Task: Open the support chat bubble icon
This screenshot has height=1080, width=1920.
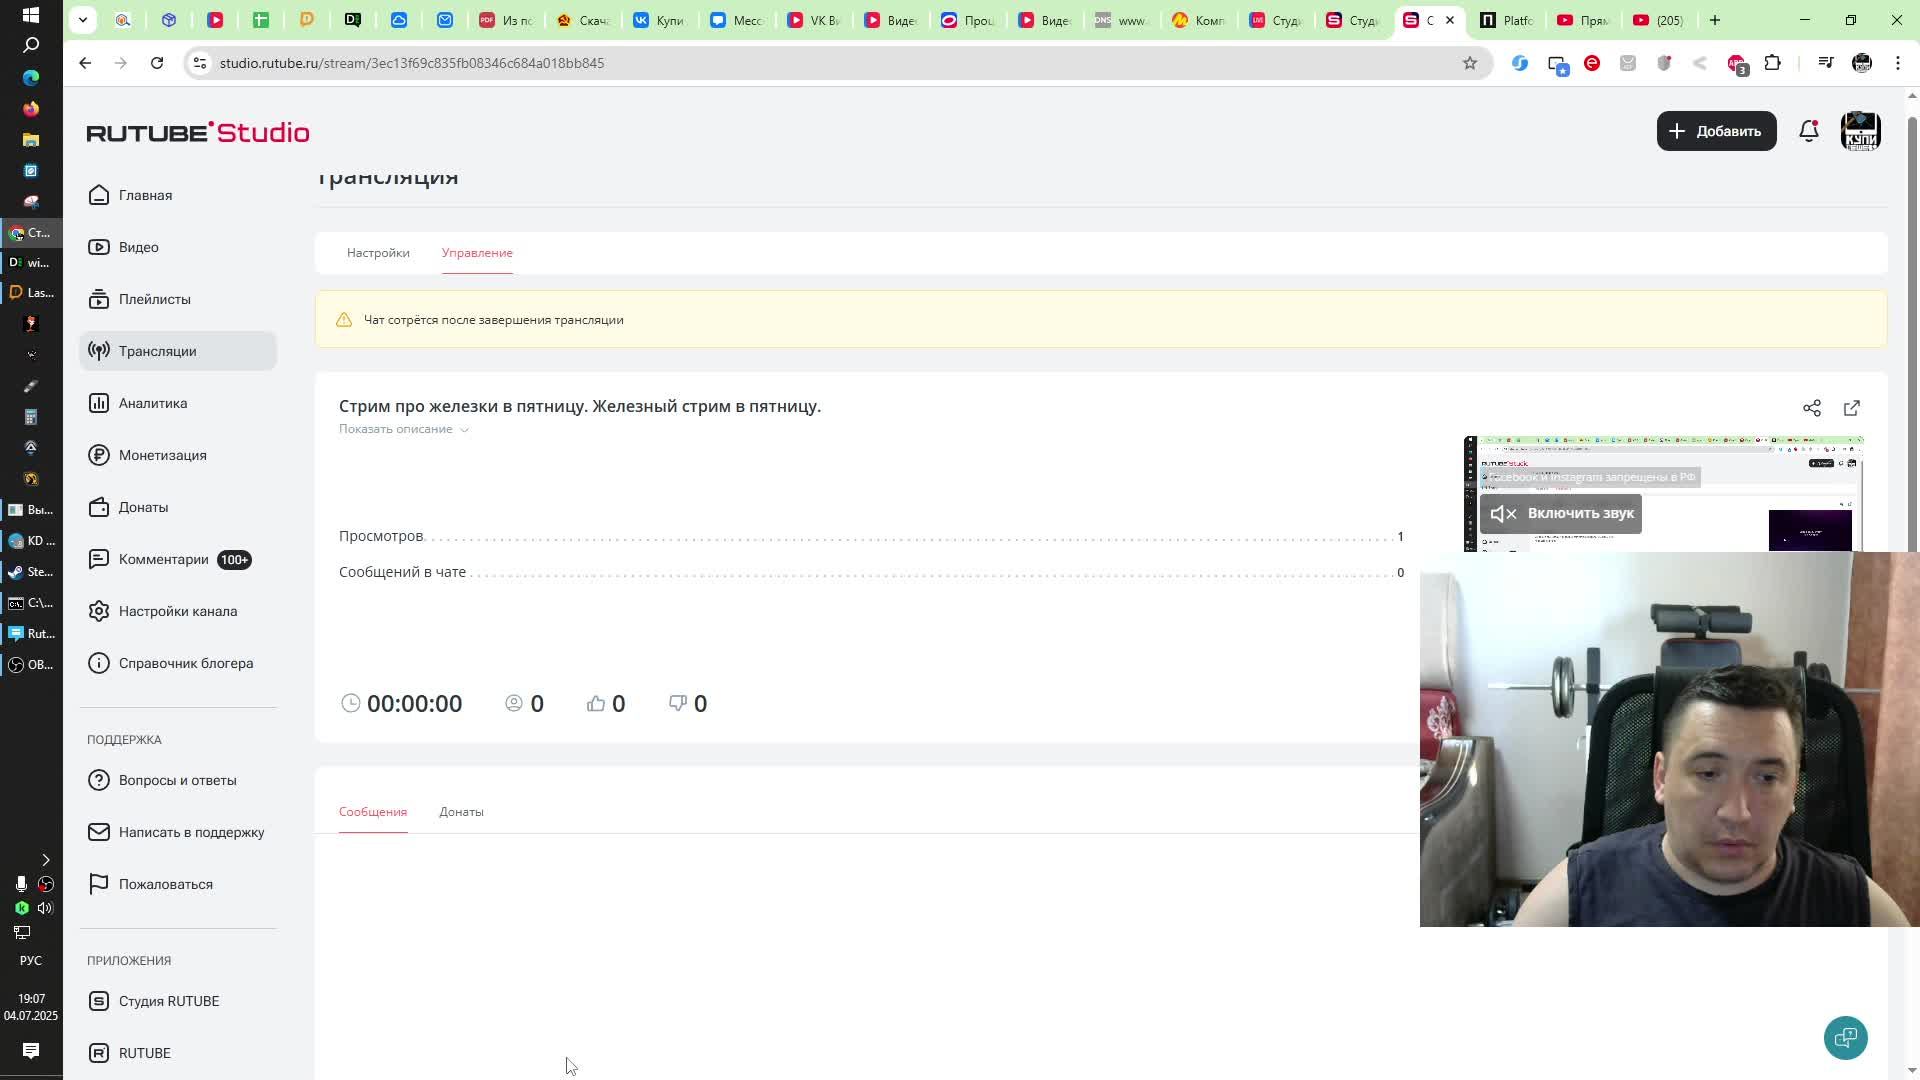Action: point(1845,1037)
